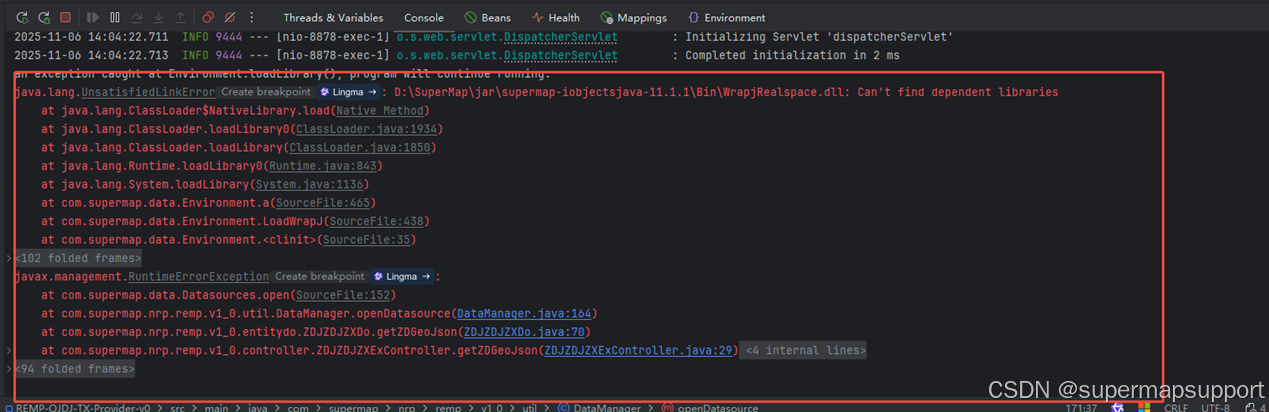1269x412 pixels.
Task: View breakpoints with red circles icon
Action: tap(208, 17)
